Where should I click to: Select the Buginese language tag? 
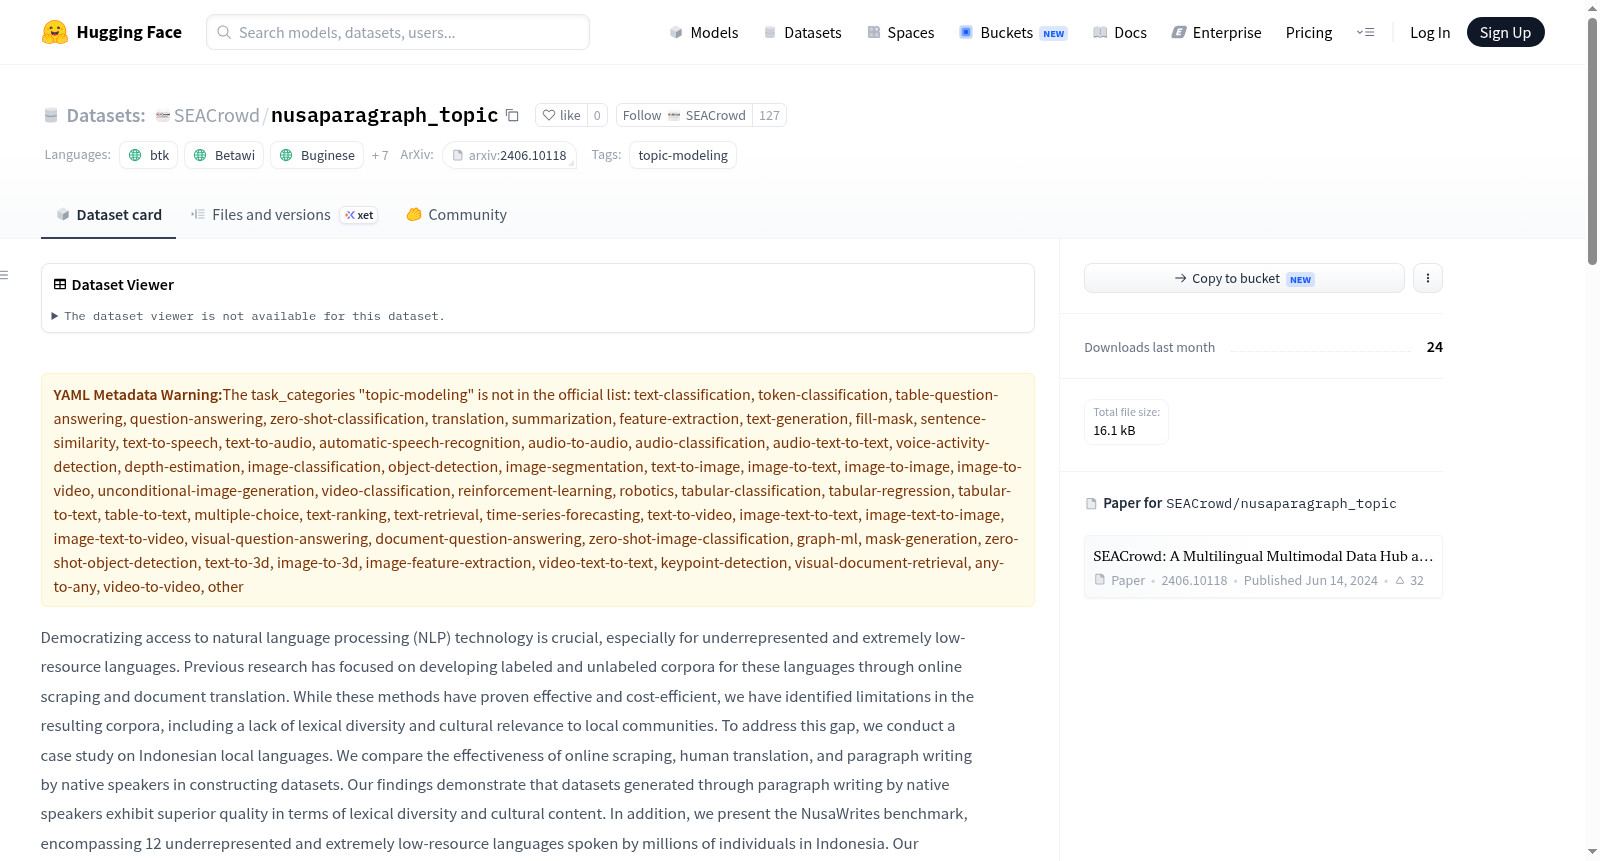coord(317,155)
